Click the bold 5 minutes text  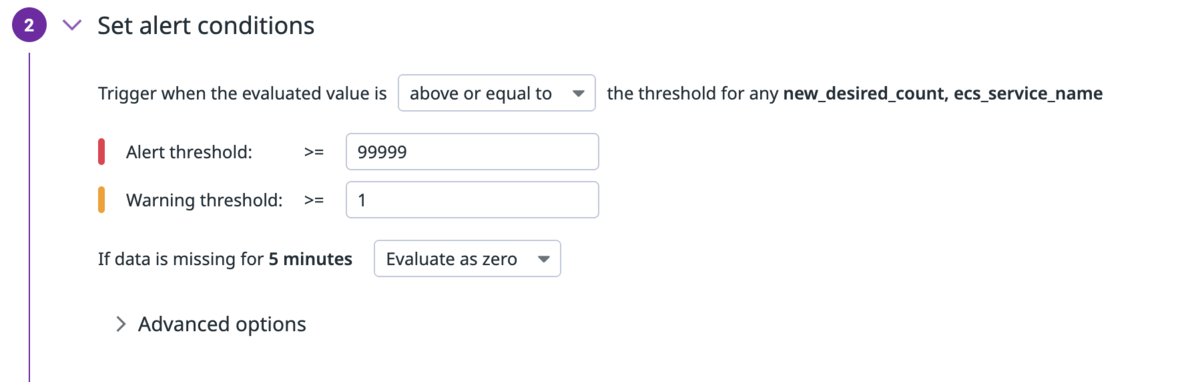311,259
